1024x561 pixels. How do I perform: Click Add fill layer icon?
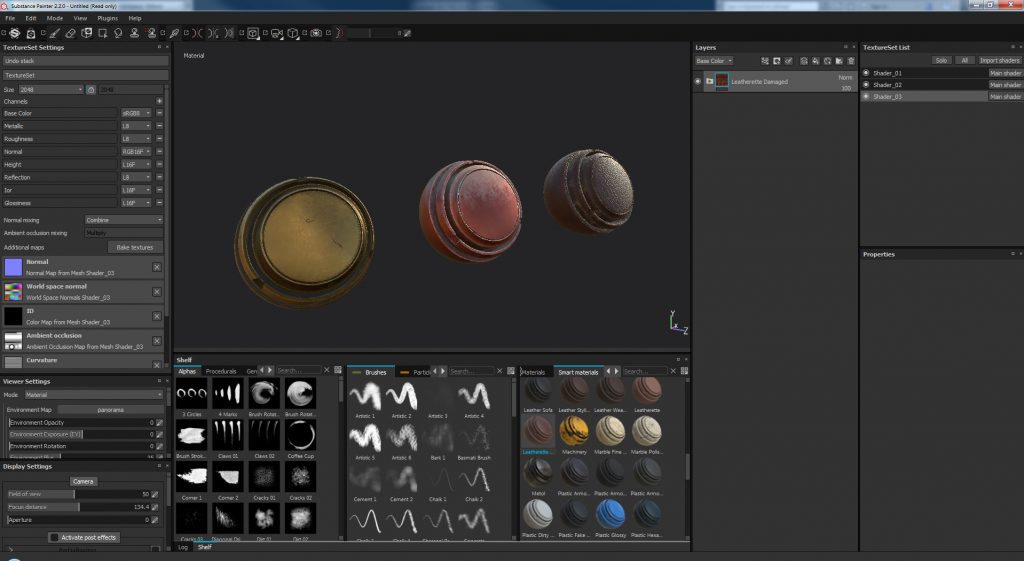click(816, 61)
